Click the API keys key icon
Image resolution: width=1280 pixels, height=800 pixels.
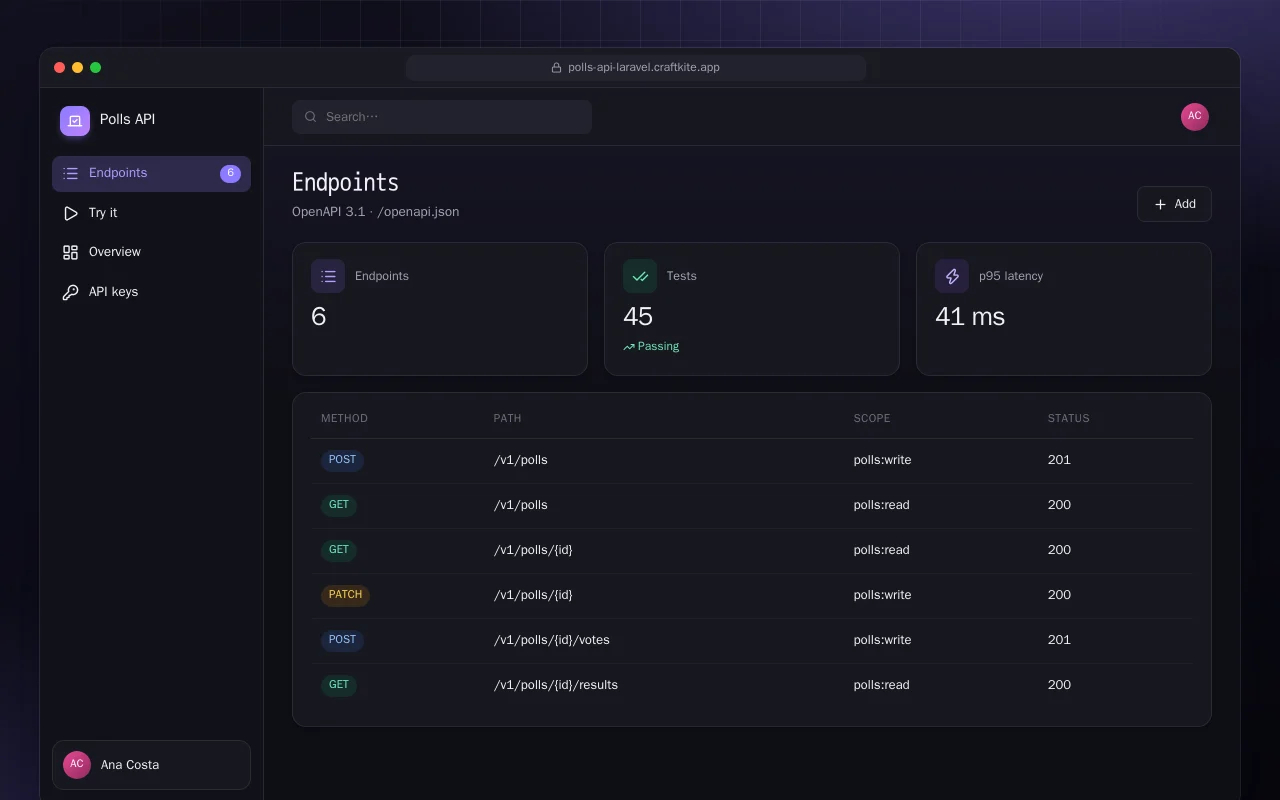70,292
